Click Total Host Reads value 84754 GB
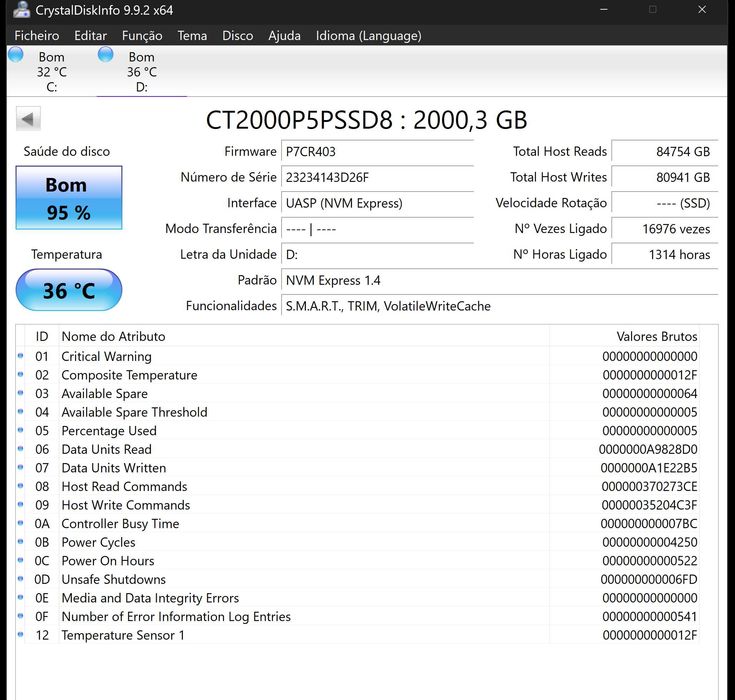Screen dimensions: 735x700 click(x=665, y=152)
